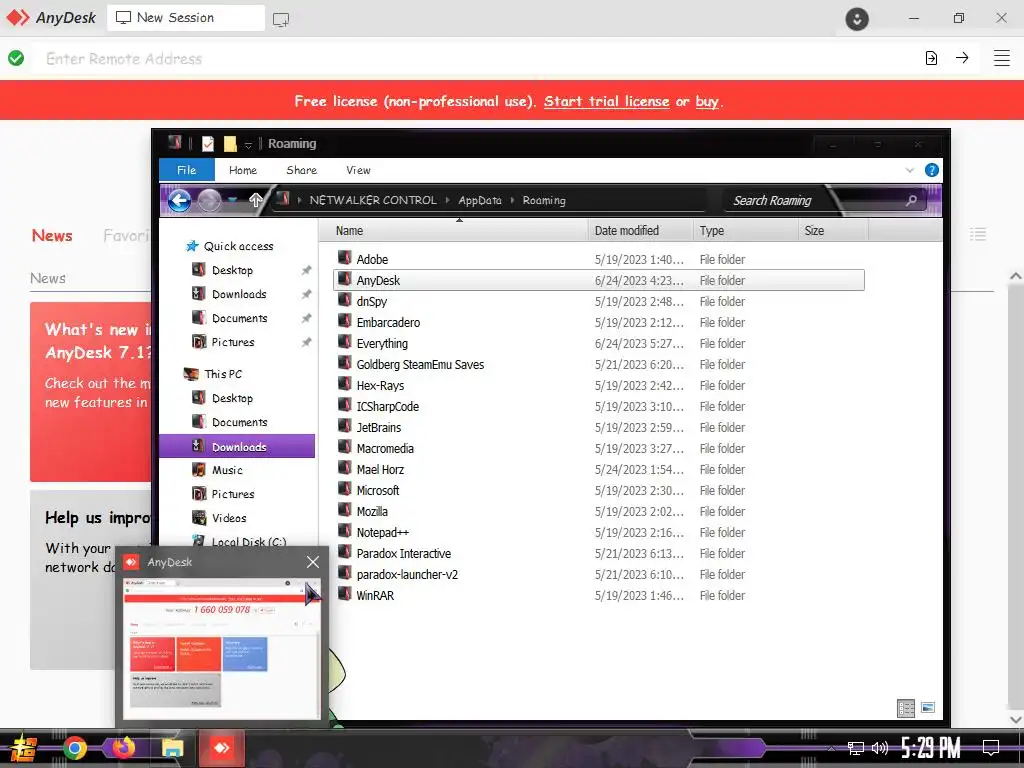This screenshot has height=768, width=1024.
Task: Expand breadcrumb arrow before Roaming
Action: [512, 200]
